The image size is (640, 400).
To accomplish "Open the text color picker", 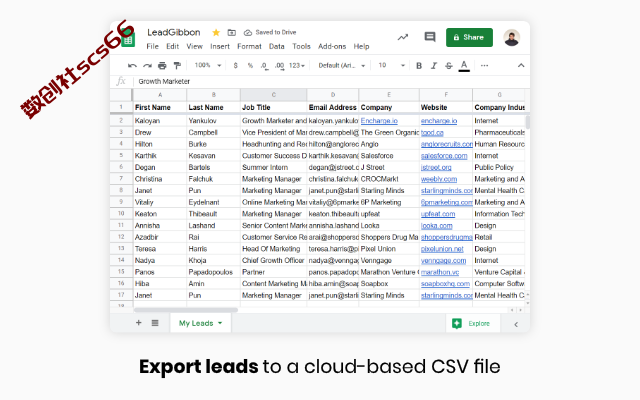I will 464,66.
